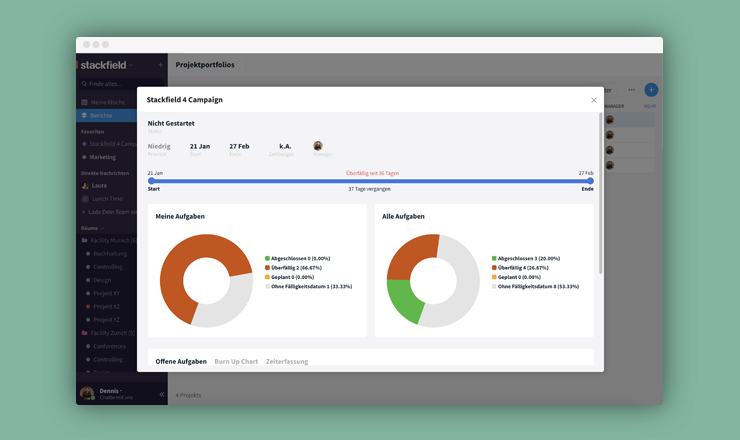Open the stackfield organization dropdown
The width and height of the screenshot is (740, 440).
(x=131, y=65)
